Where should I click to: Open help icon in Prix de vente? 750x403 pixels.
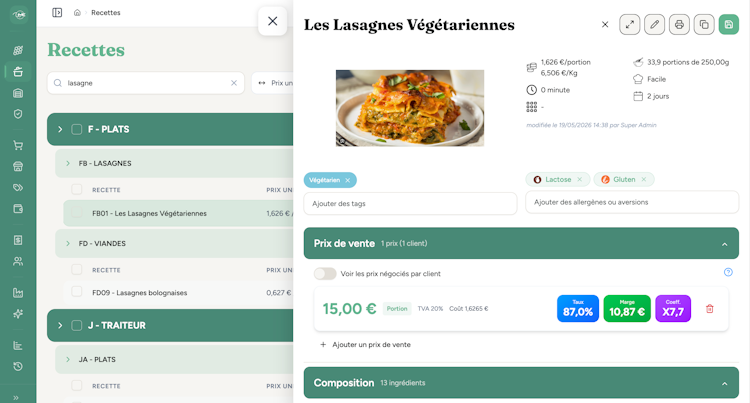pos(728,272)
